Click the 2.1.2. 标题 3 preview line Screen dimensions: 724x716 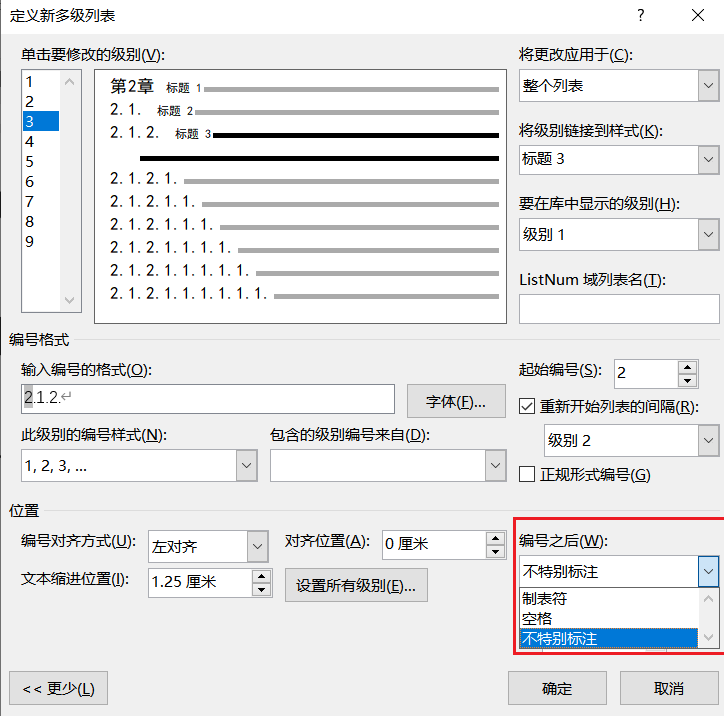(x=304, y=133)
